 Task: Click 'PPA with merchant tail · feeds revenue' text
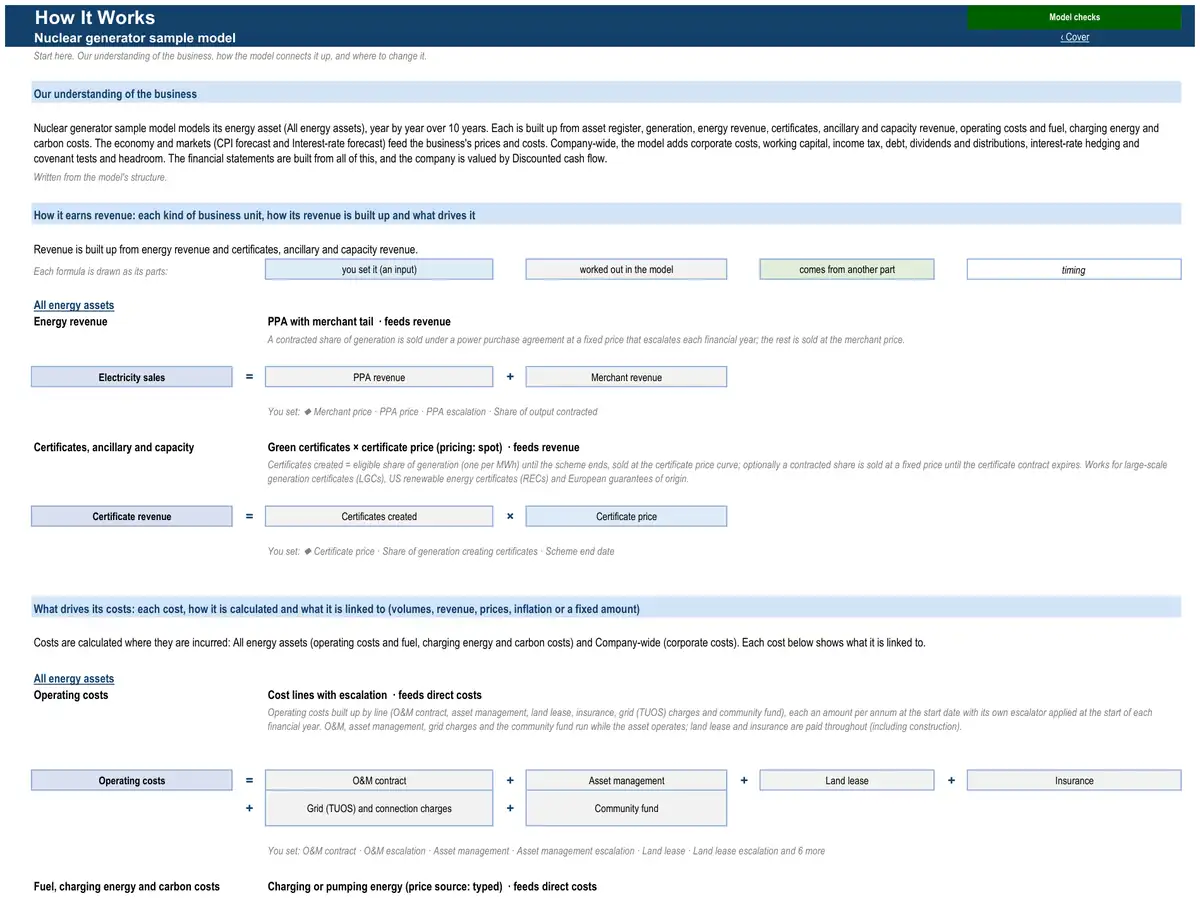pyautogui.click(x=359, y=322)
